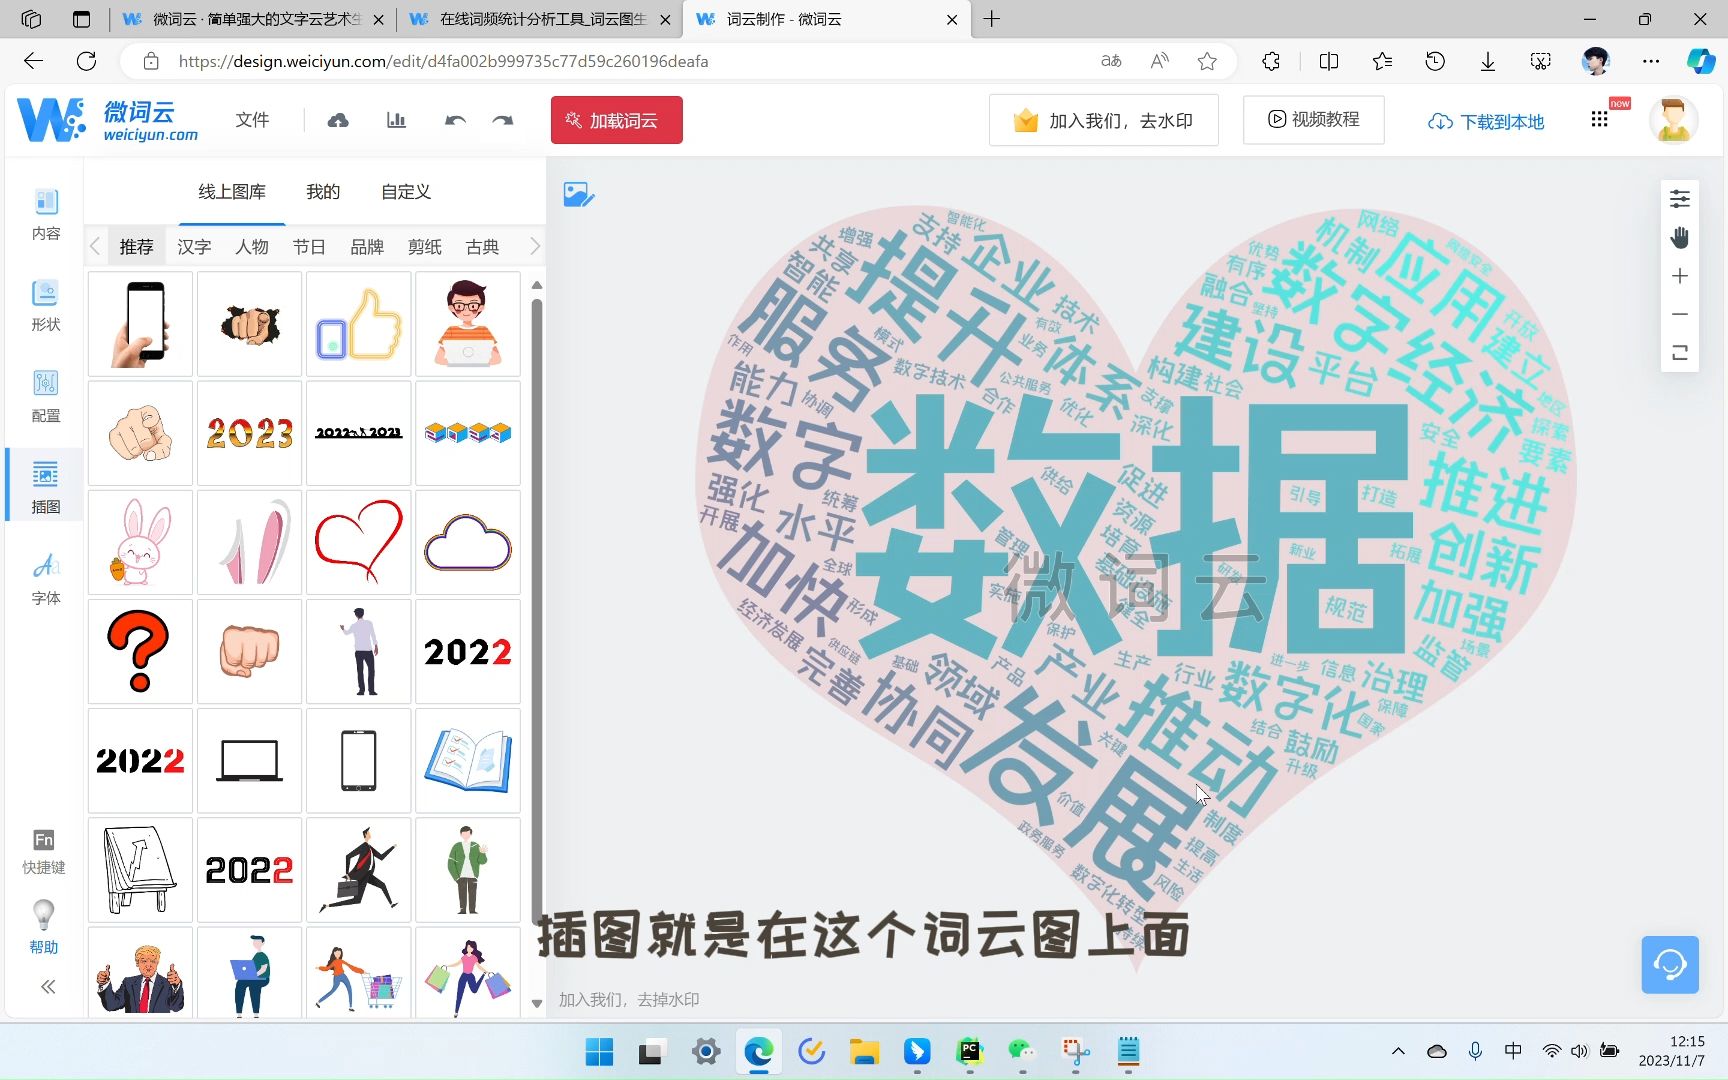Click the bar chart statistics icon
This screenshot has width=1728, height=1080.
(396, 121)
